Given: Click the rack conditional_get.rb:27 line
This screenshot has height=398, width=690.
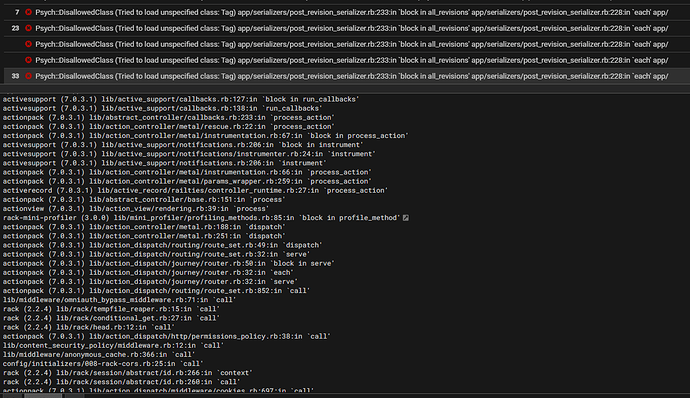Looking at the screenshot, I should (111, 318).
